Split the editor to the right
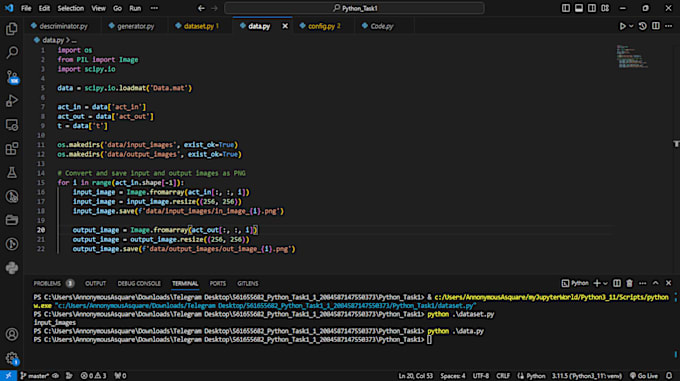The width and height of the screenshot is (680, 381). tap(656, 26)
